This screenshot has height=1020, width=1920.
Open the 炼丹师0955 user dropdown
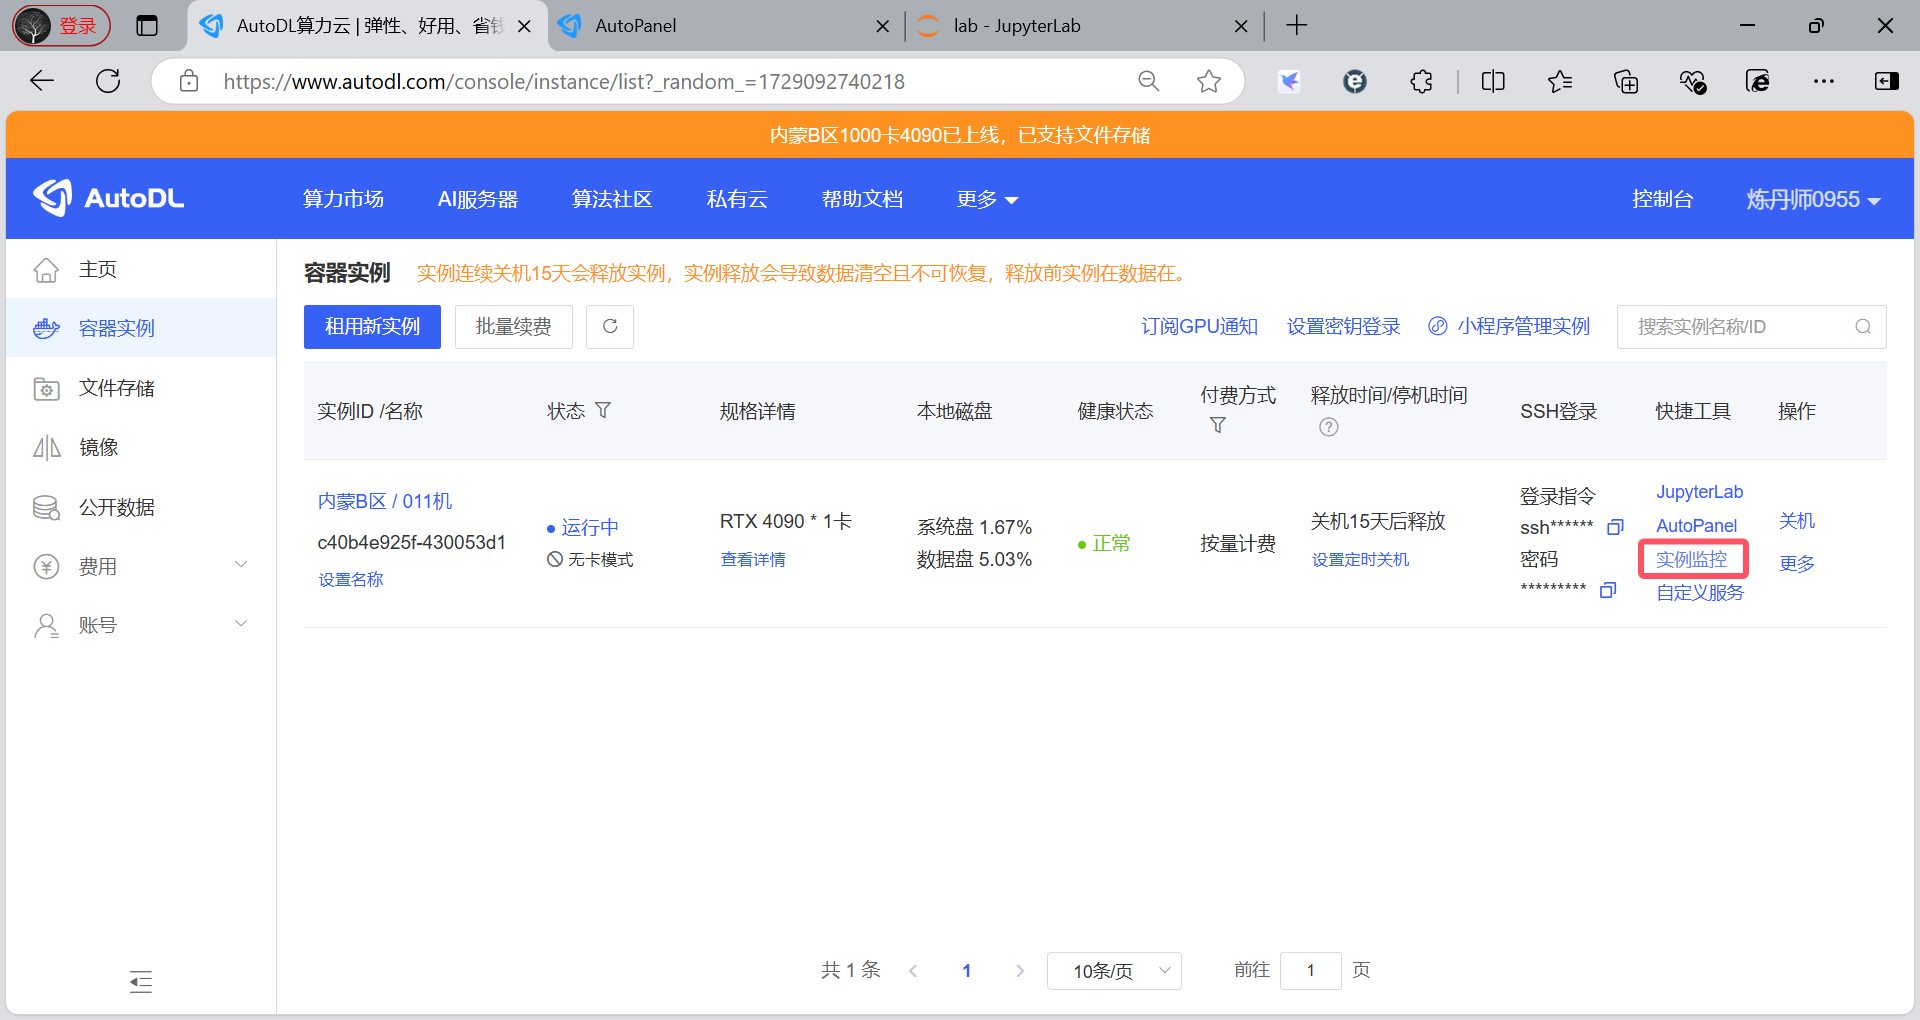(x=1813, y=199)
